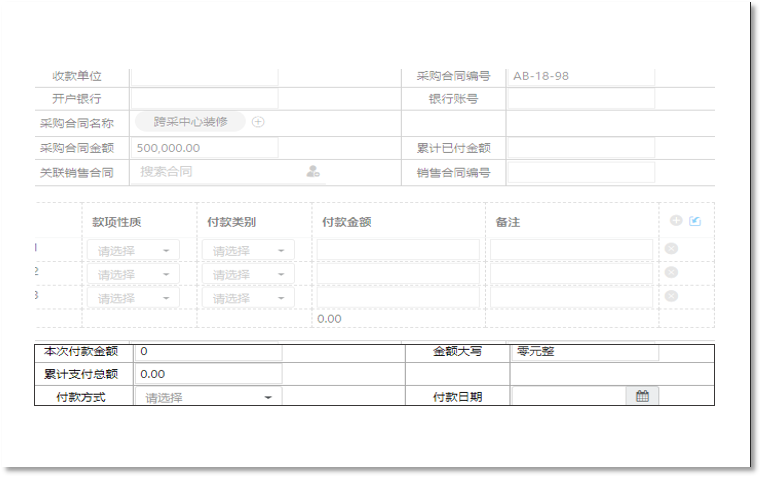The height and width of the screenshot is (477, 761).
Task: Click the 本次付款金额 input field
Action: [208, 352]
